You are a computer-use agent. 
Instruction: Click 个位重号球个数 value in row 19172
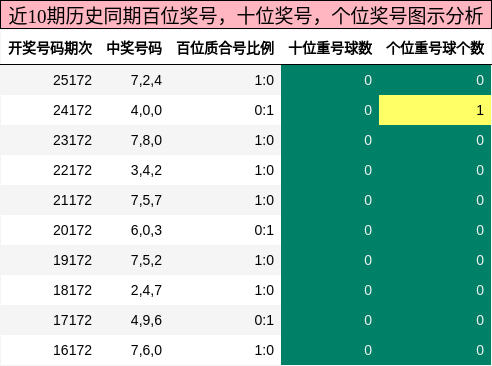coord(480,260)
